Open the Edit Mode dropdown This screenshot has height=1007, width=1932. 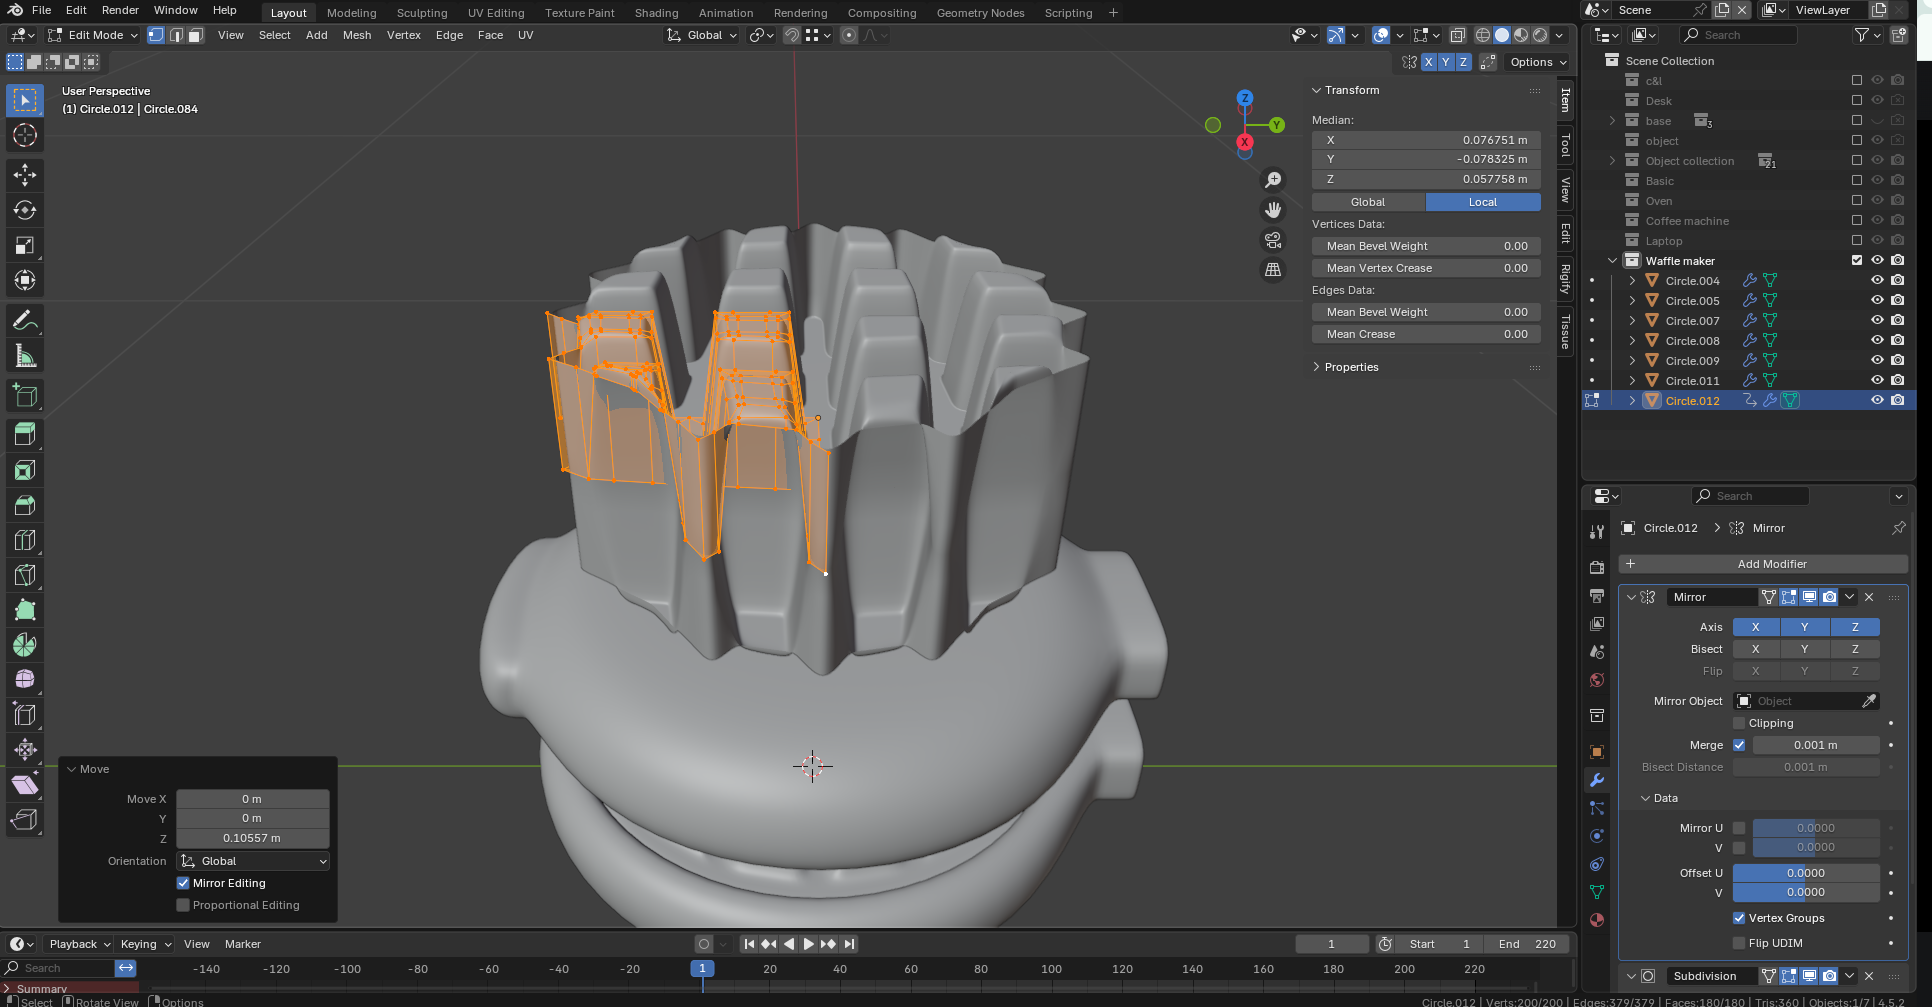[94, 35]
